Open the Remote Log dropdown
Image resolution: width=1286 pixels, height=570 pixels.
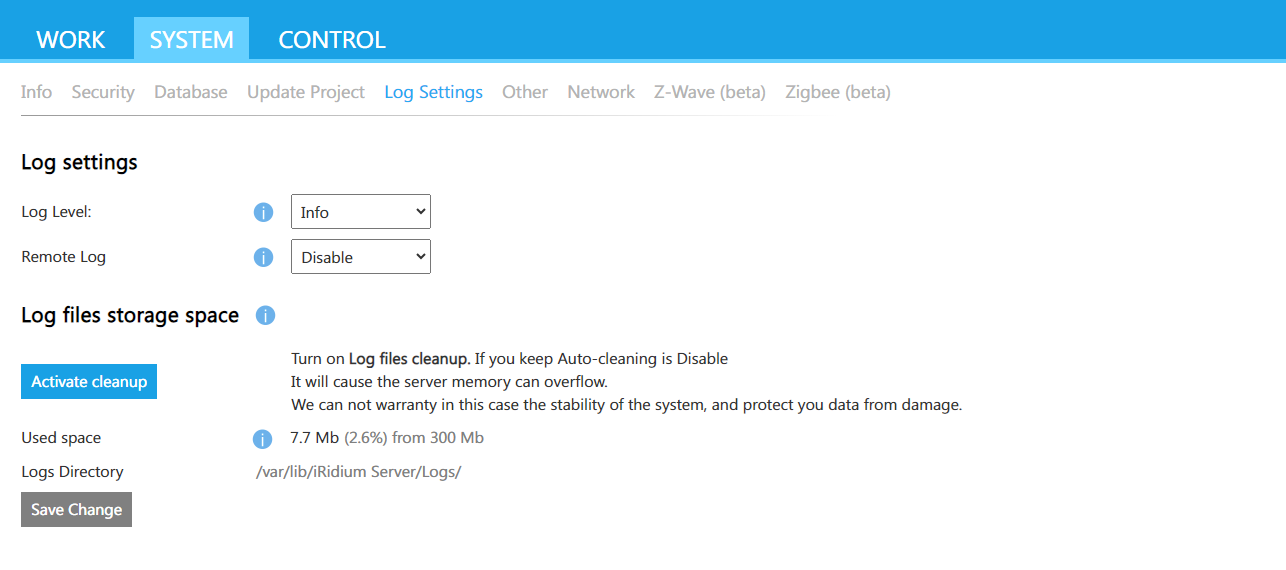360,257
